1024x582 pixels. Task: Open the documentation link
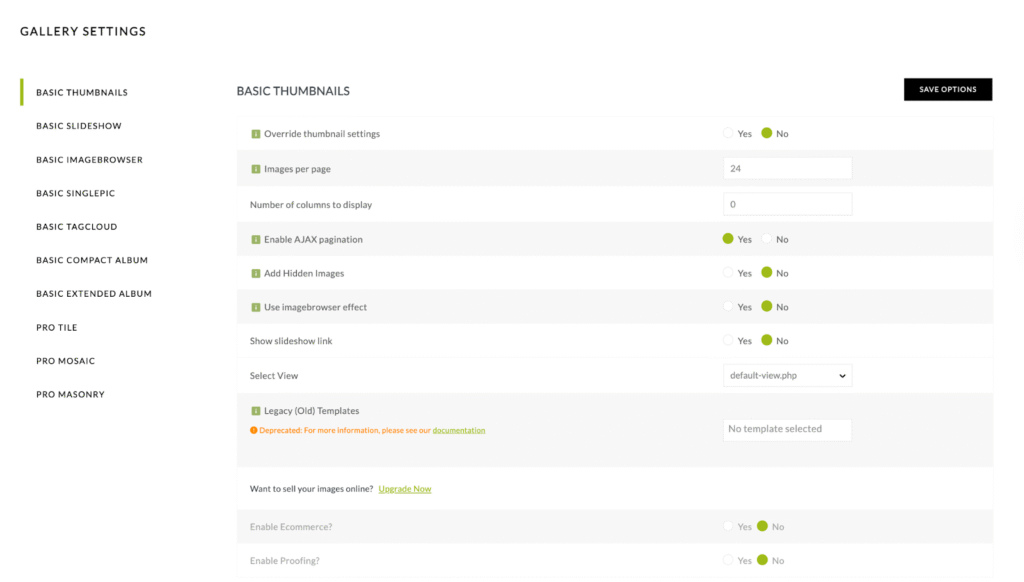click(459, 431)
